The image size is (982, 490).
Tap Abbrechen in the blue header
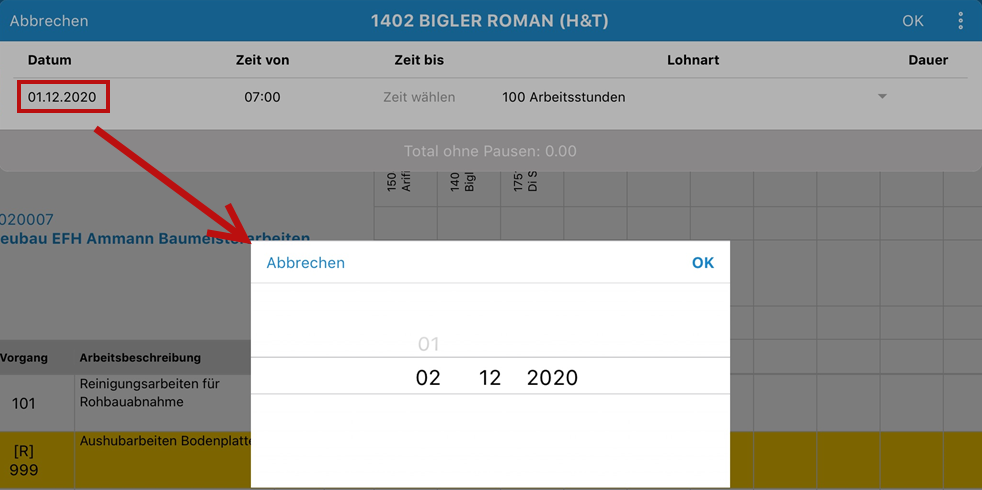[x=49, y=21]
